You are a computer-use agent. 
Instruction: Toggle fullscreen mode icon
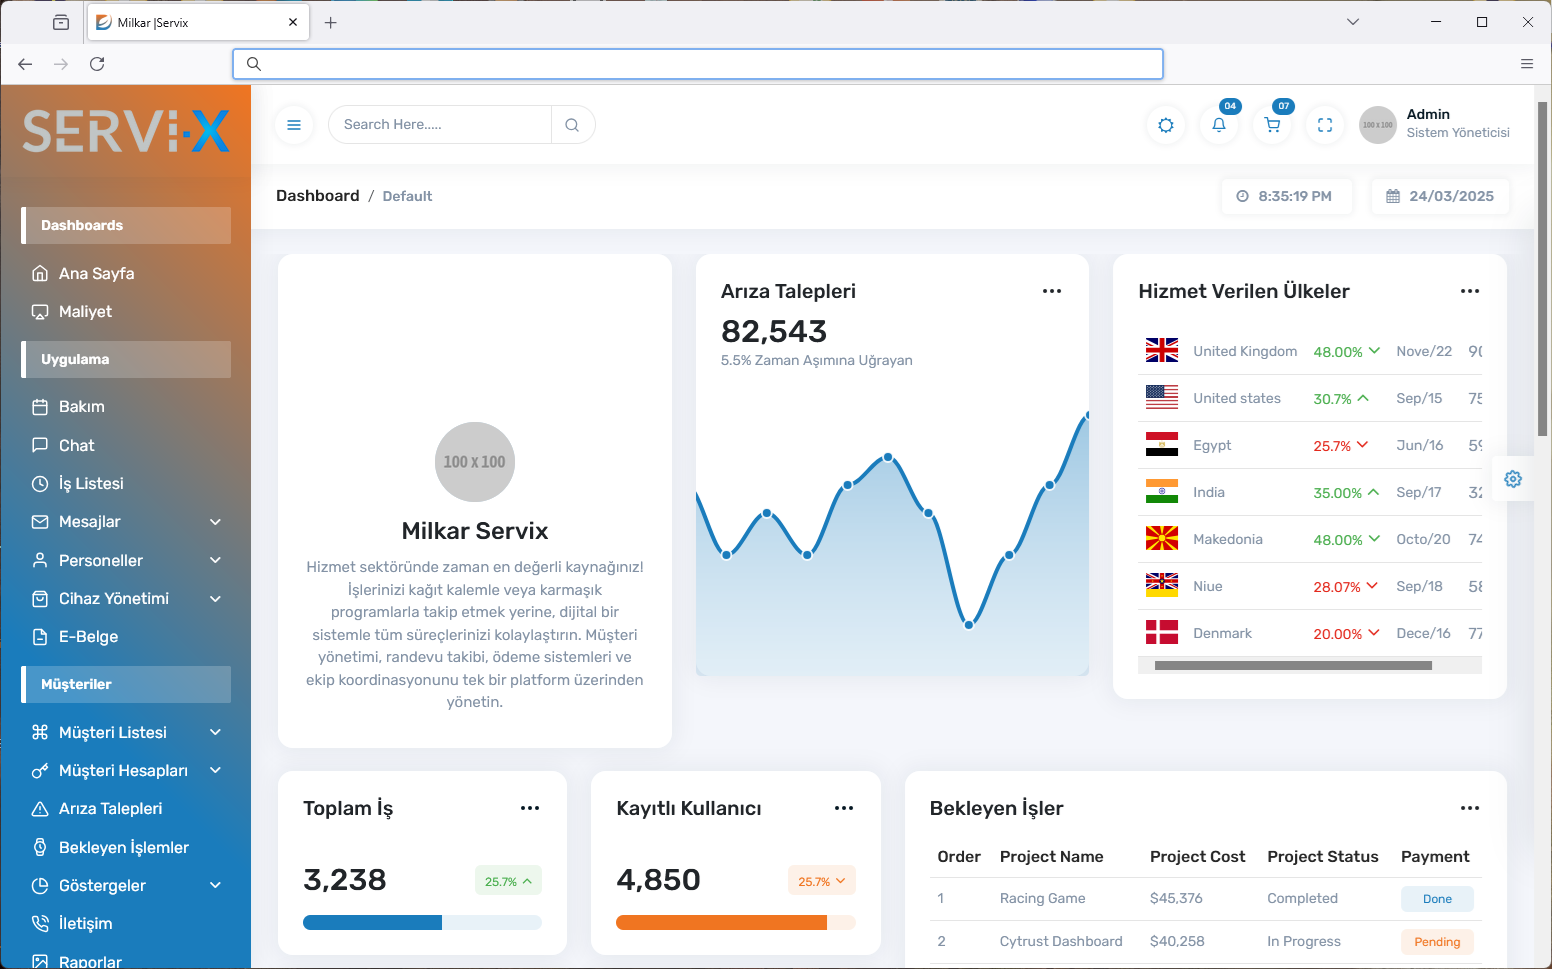click(1325, 125)
